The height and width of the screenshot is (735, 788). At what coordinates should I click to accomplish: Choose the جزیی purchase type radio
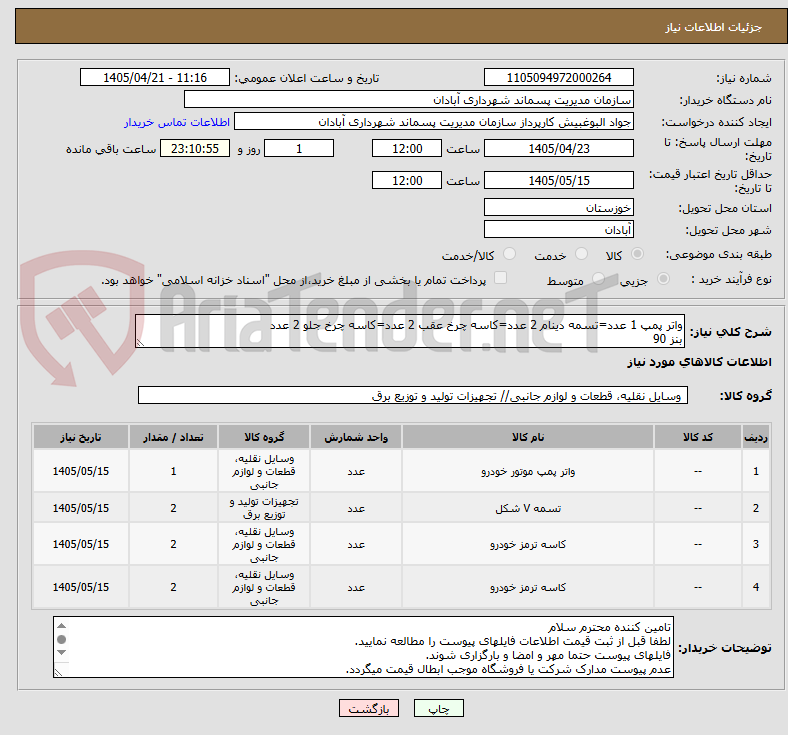click(x=663, y=278)
